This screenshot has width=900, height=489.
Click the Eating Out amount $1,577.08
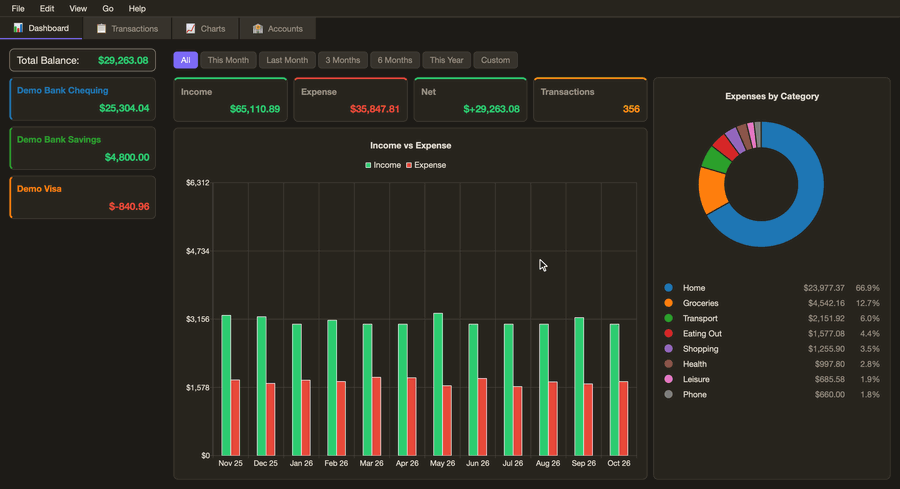point(826,333)
